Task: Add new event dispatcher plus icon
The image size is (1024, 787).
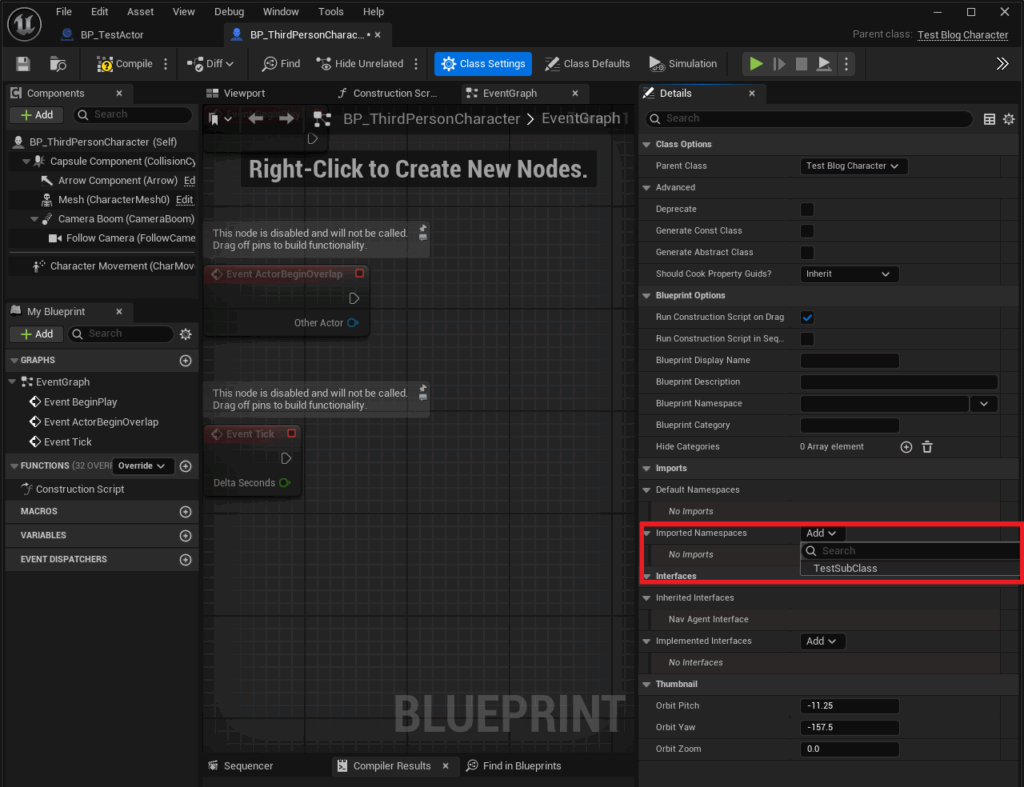Action: click(x=185, y=560)
